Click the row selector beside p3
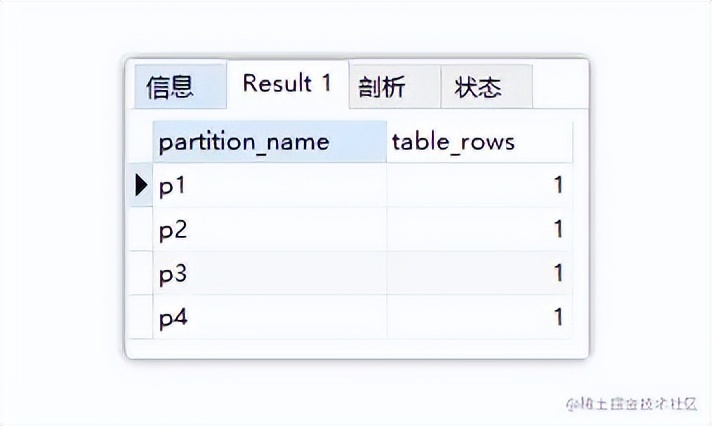 (141, 273)
